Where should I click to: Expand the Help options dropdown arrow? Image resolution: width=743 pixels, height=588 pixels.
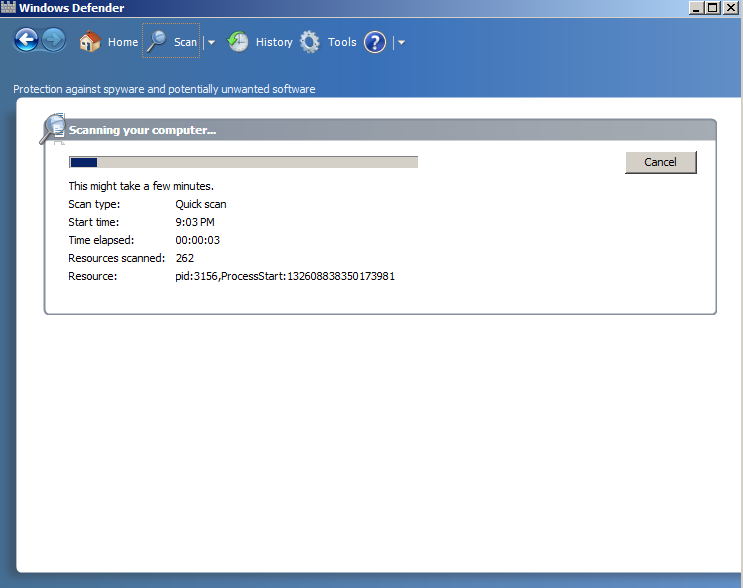pos(400,42)
